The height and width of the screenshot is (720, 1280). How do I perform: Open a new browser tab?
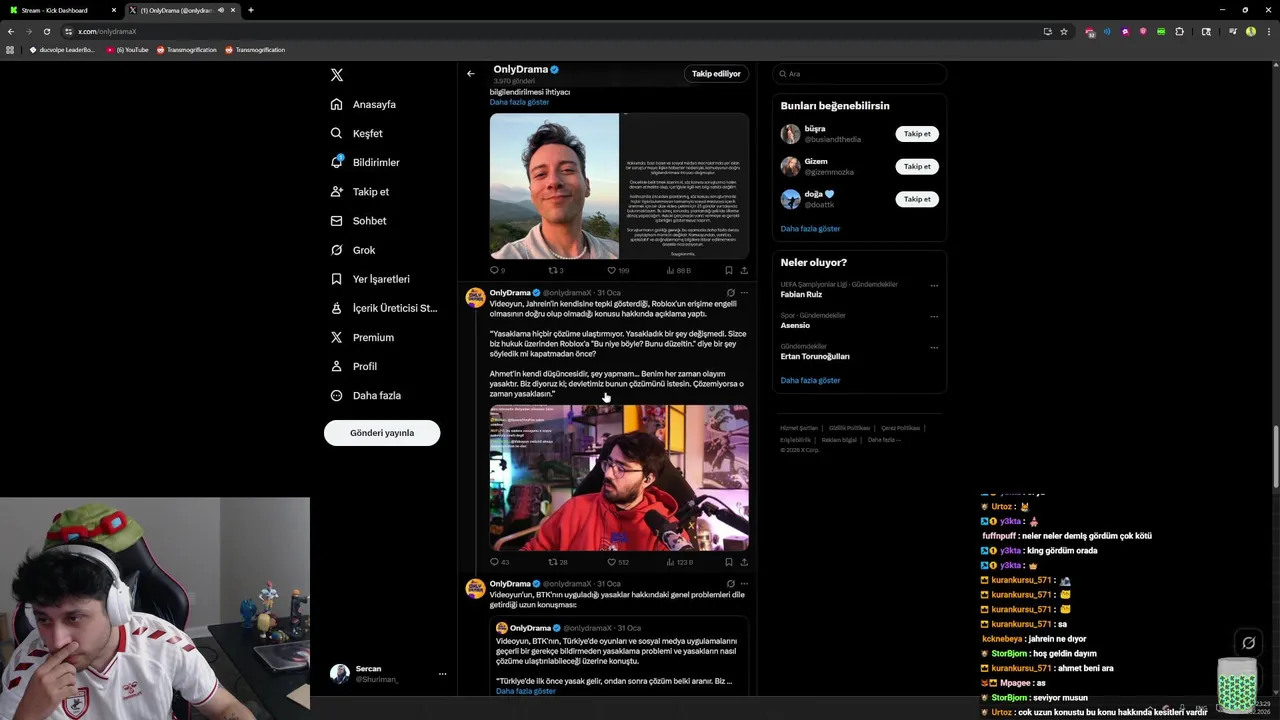[250, 10]
